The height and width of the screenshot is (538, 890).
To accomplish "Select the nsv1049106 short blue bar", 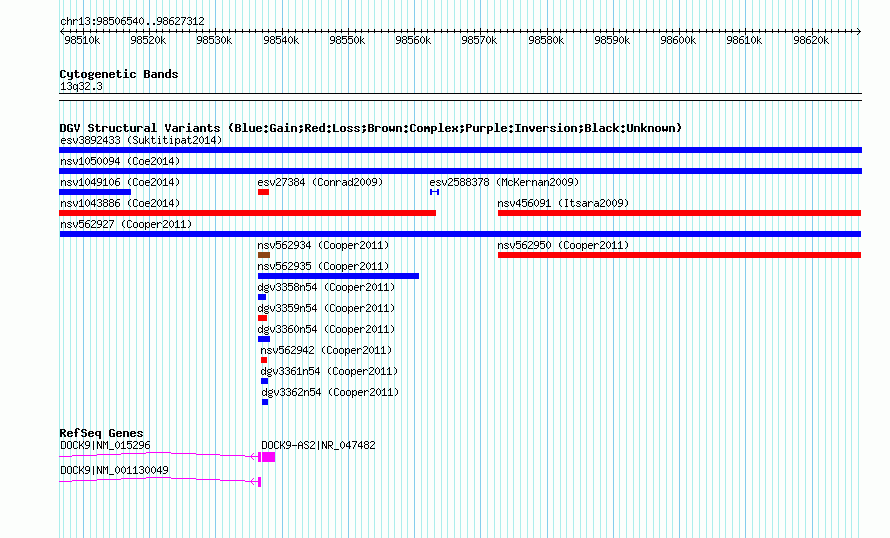I will click(95, 192).
